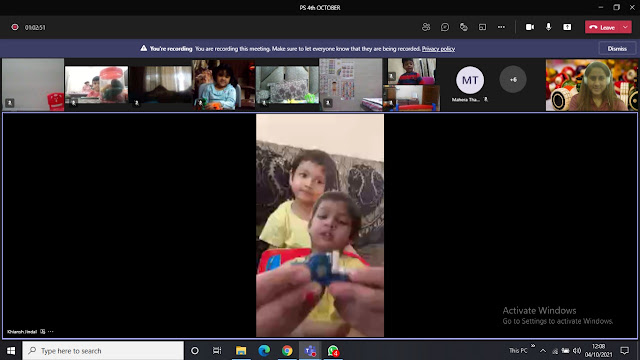Click the main speaker video feed

click(x=320, y=225)
